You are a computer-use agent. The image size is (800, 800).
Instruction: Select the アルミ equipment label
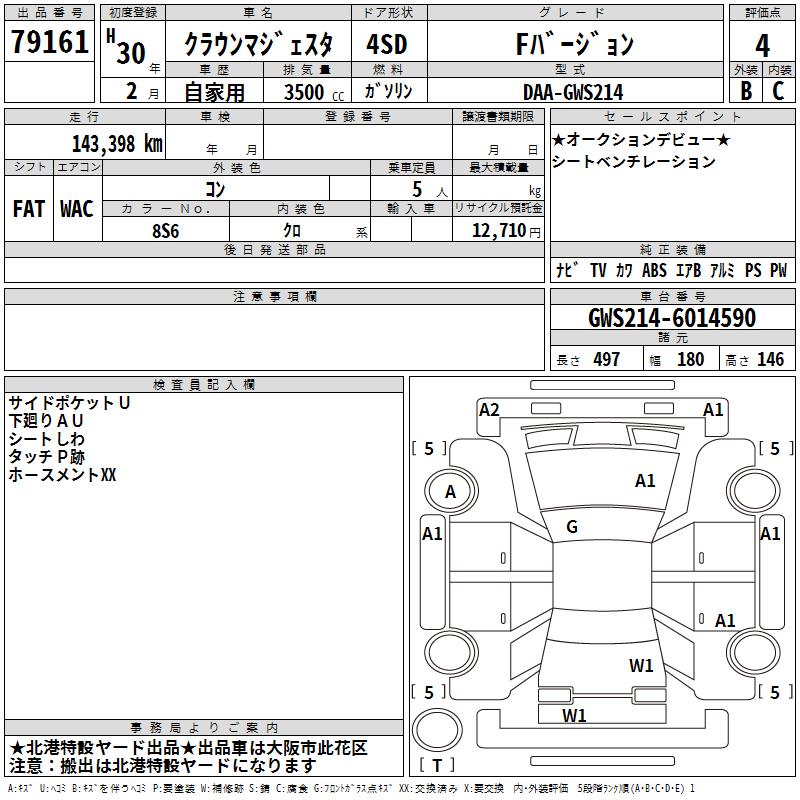tap(722, 270)
